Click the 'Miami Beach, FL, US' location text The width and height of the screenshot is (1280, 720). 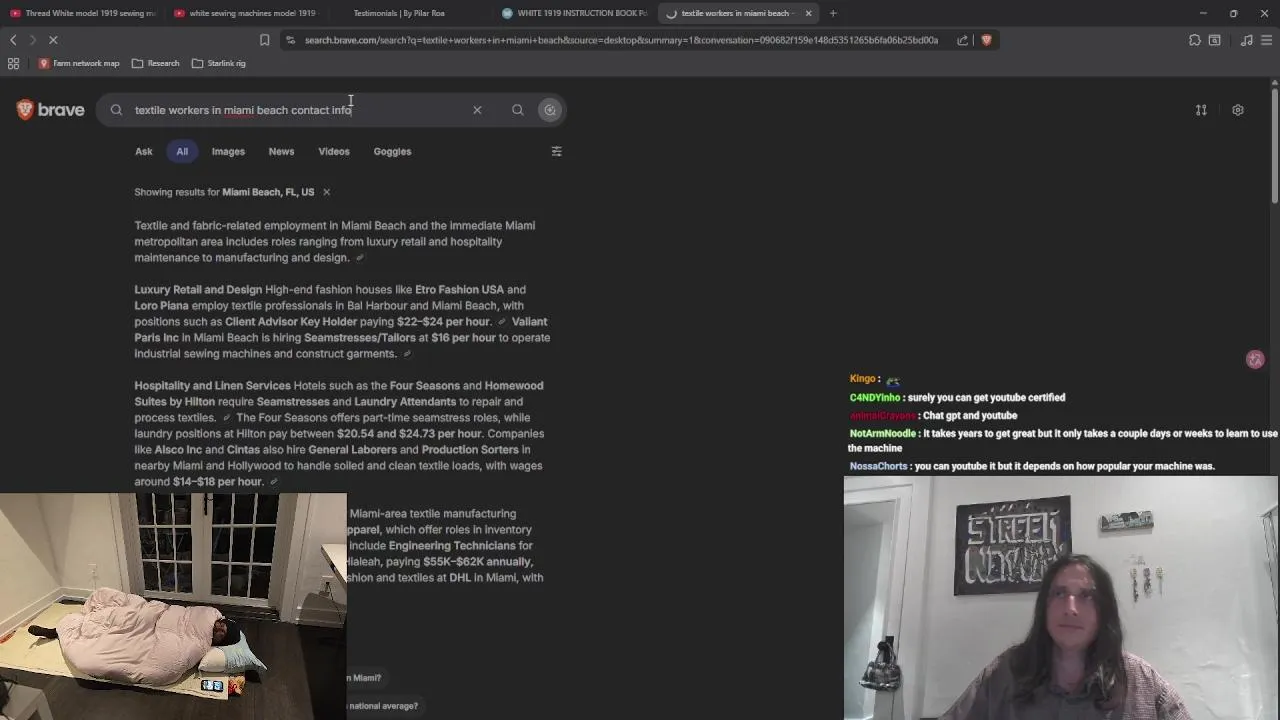[268, 192]
